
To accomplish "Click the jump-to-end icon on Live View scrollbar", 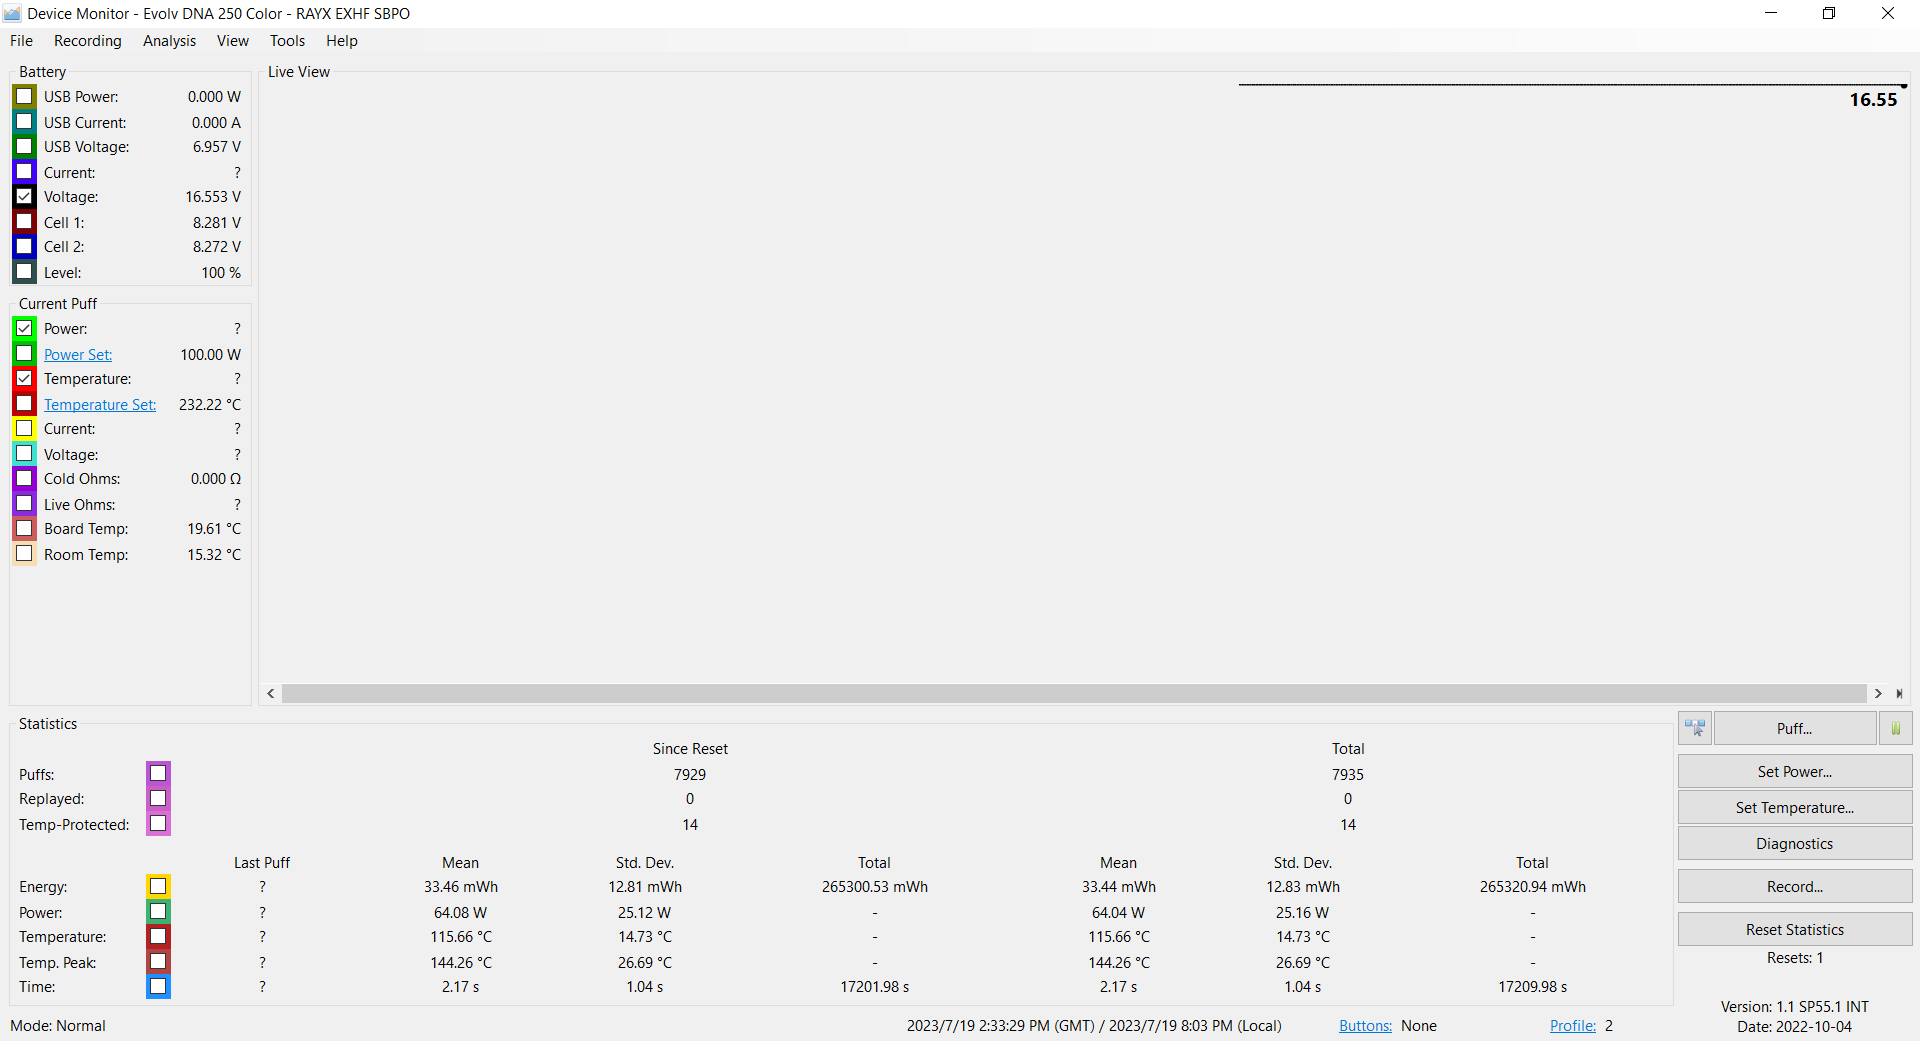I will [x=1899, y=694].
